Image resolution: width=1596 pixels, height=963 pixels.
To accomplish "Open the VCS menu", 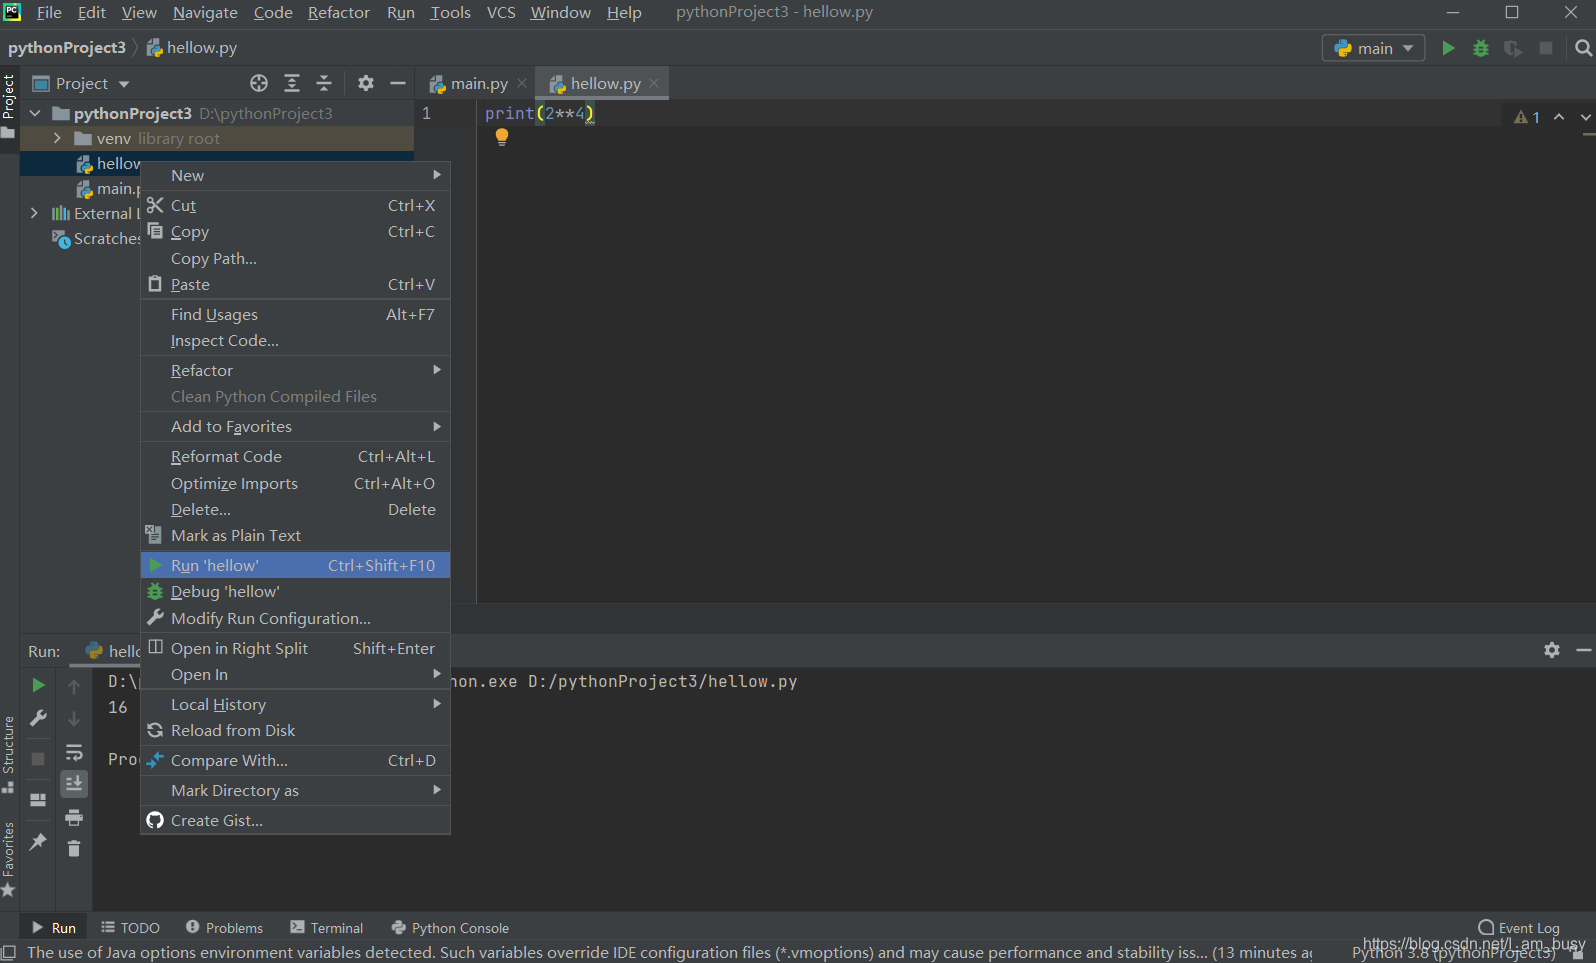I will coord(501,12).
